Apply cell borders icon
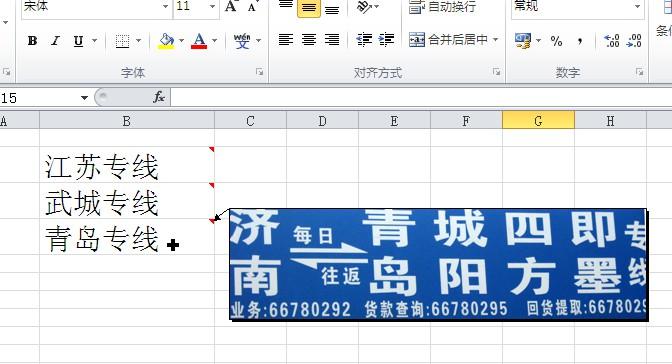Screen dimensions: 672x364 coord(122,41)
